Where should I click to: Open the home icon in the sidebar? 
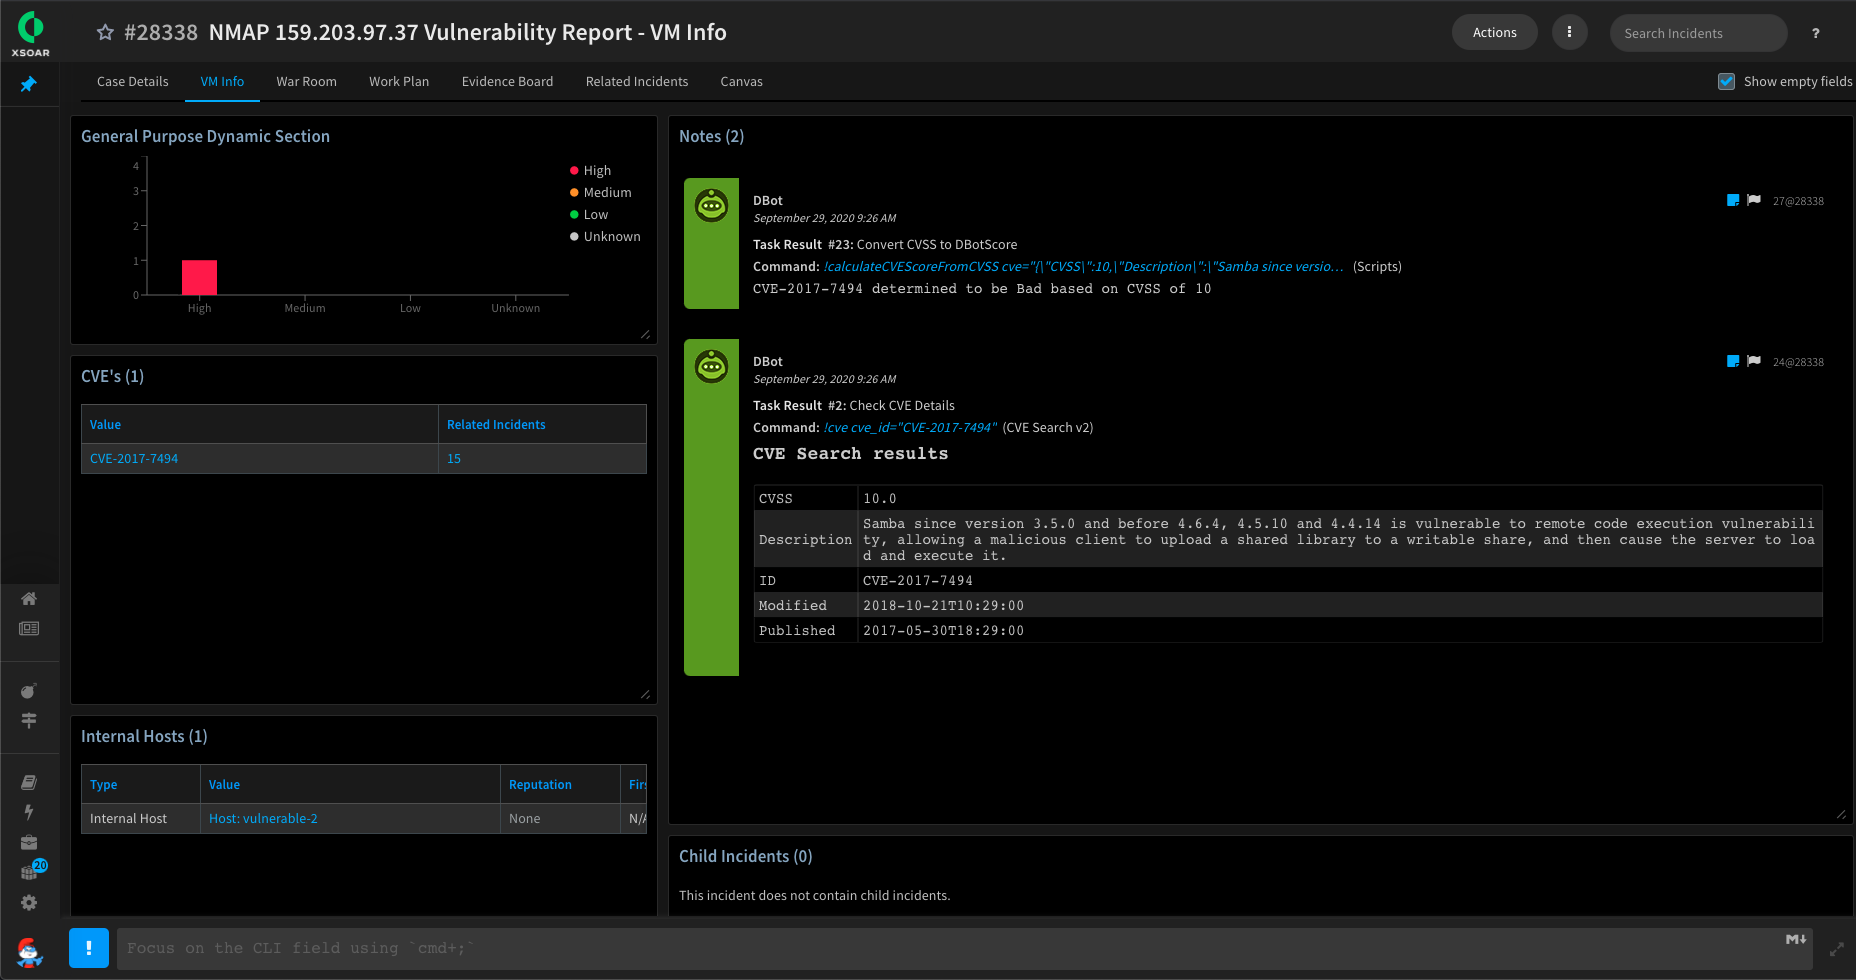(29, 598)
